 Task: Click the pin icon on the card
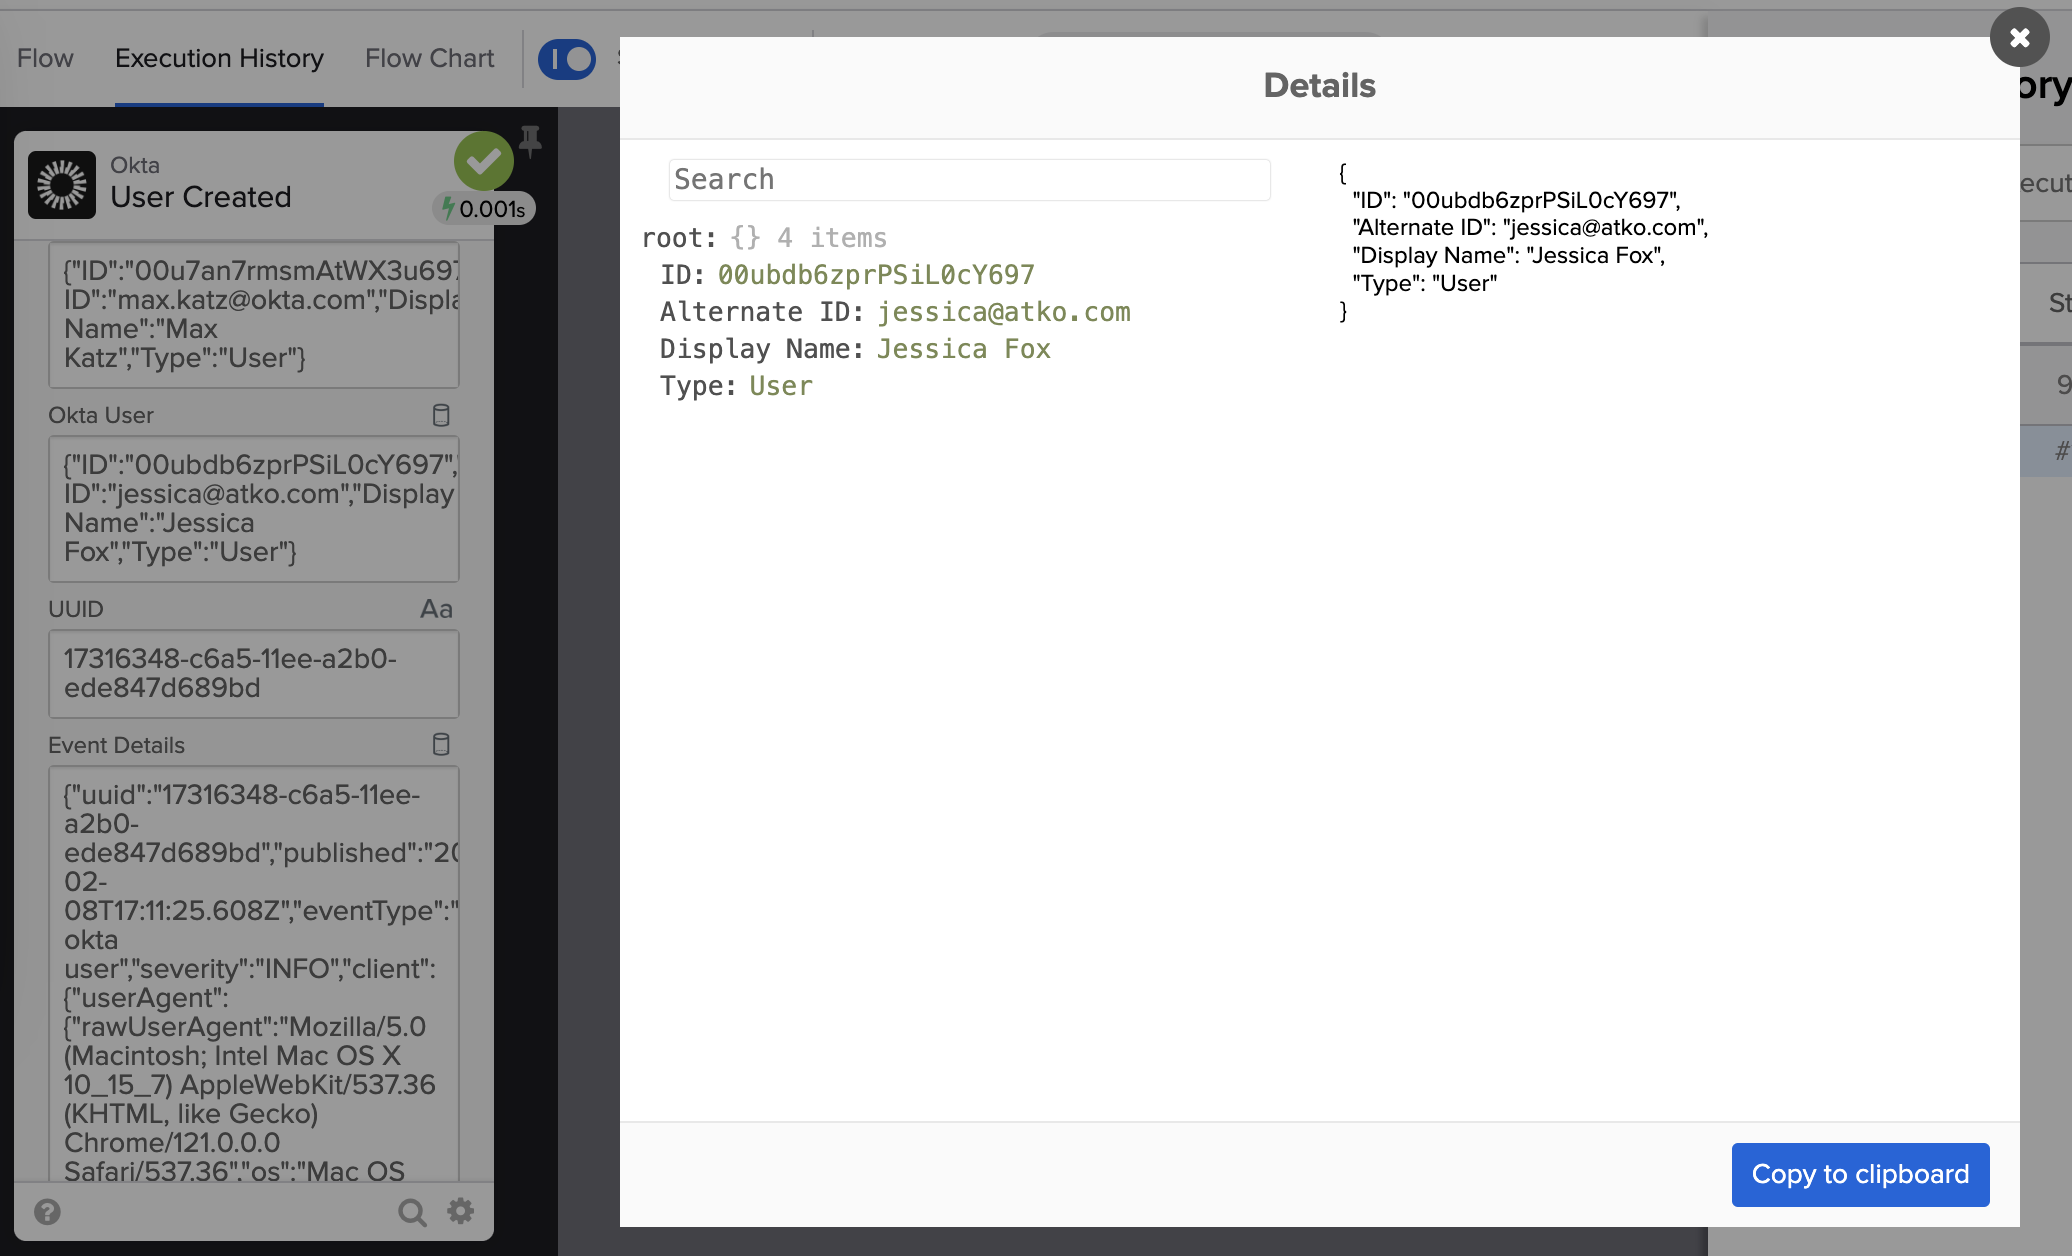pos(530,142)
